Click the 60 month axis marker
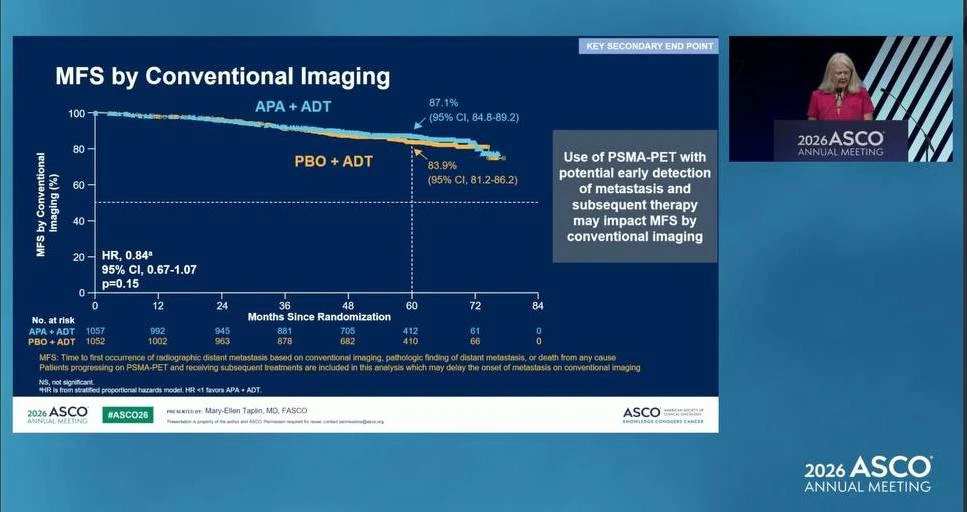This screenshot has height=512, width=967. tap(411, 305)
